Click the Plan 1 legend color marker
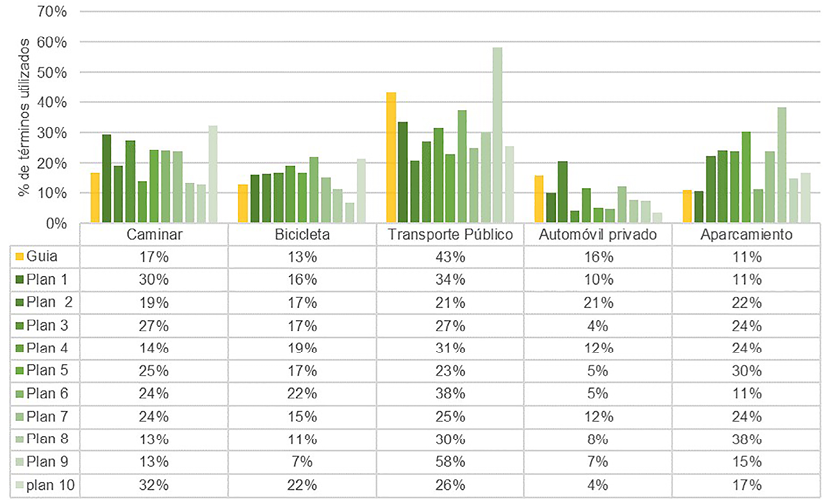Image resolution: width=827 pixels, height=503 pixels. [20, 277]
